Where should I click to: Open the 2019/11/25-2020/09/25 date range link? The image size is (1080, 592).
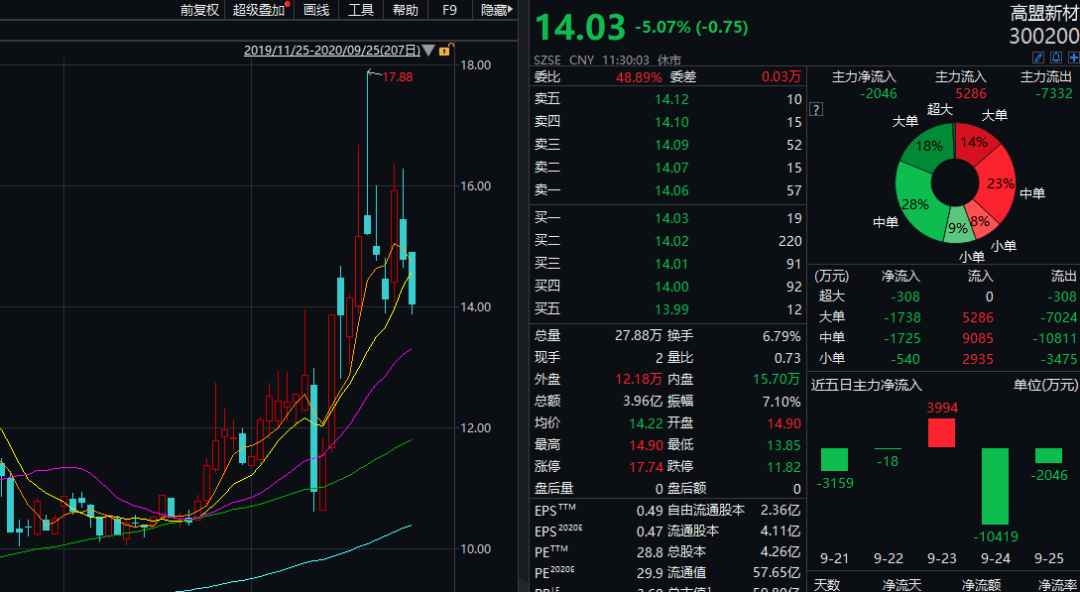(332, 50)
